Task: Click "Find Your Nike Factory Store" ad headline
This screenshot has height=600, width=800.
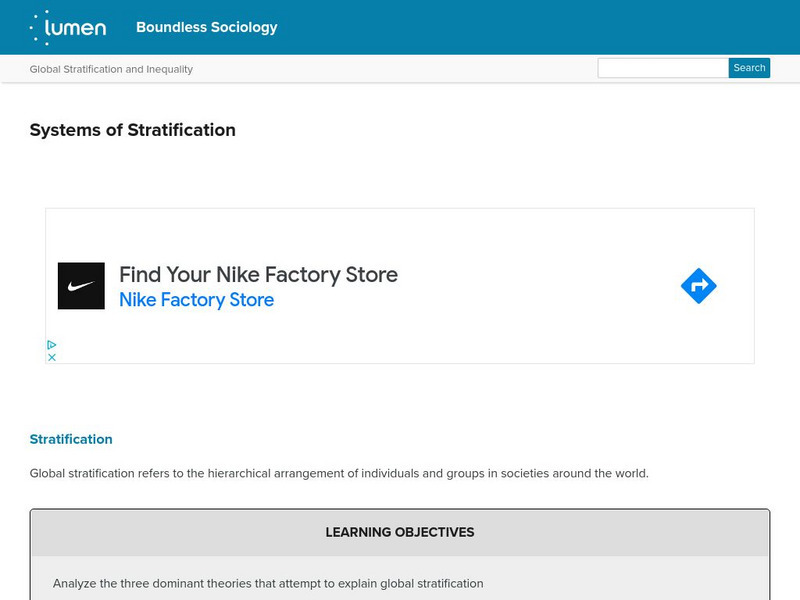Action: (258, 274)
